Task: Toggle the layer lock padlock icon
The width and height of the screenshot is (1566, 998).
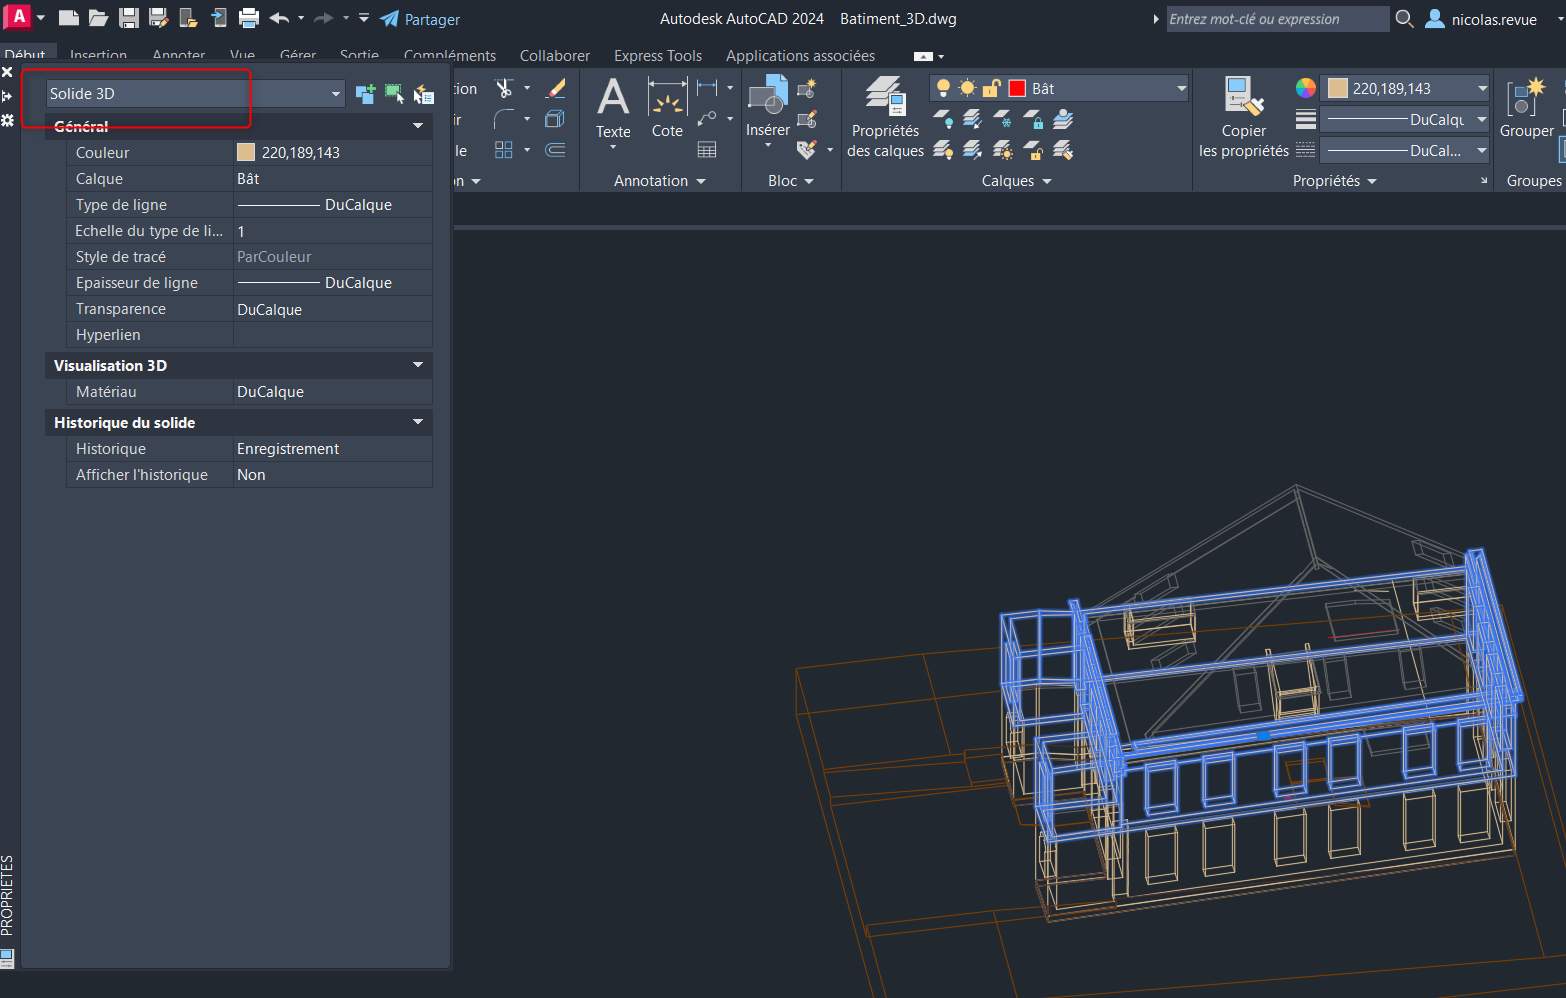Action: [991, 89]
